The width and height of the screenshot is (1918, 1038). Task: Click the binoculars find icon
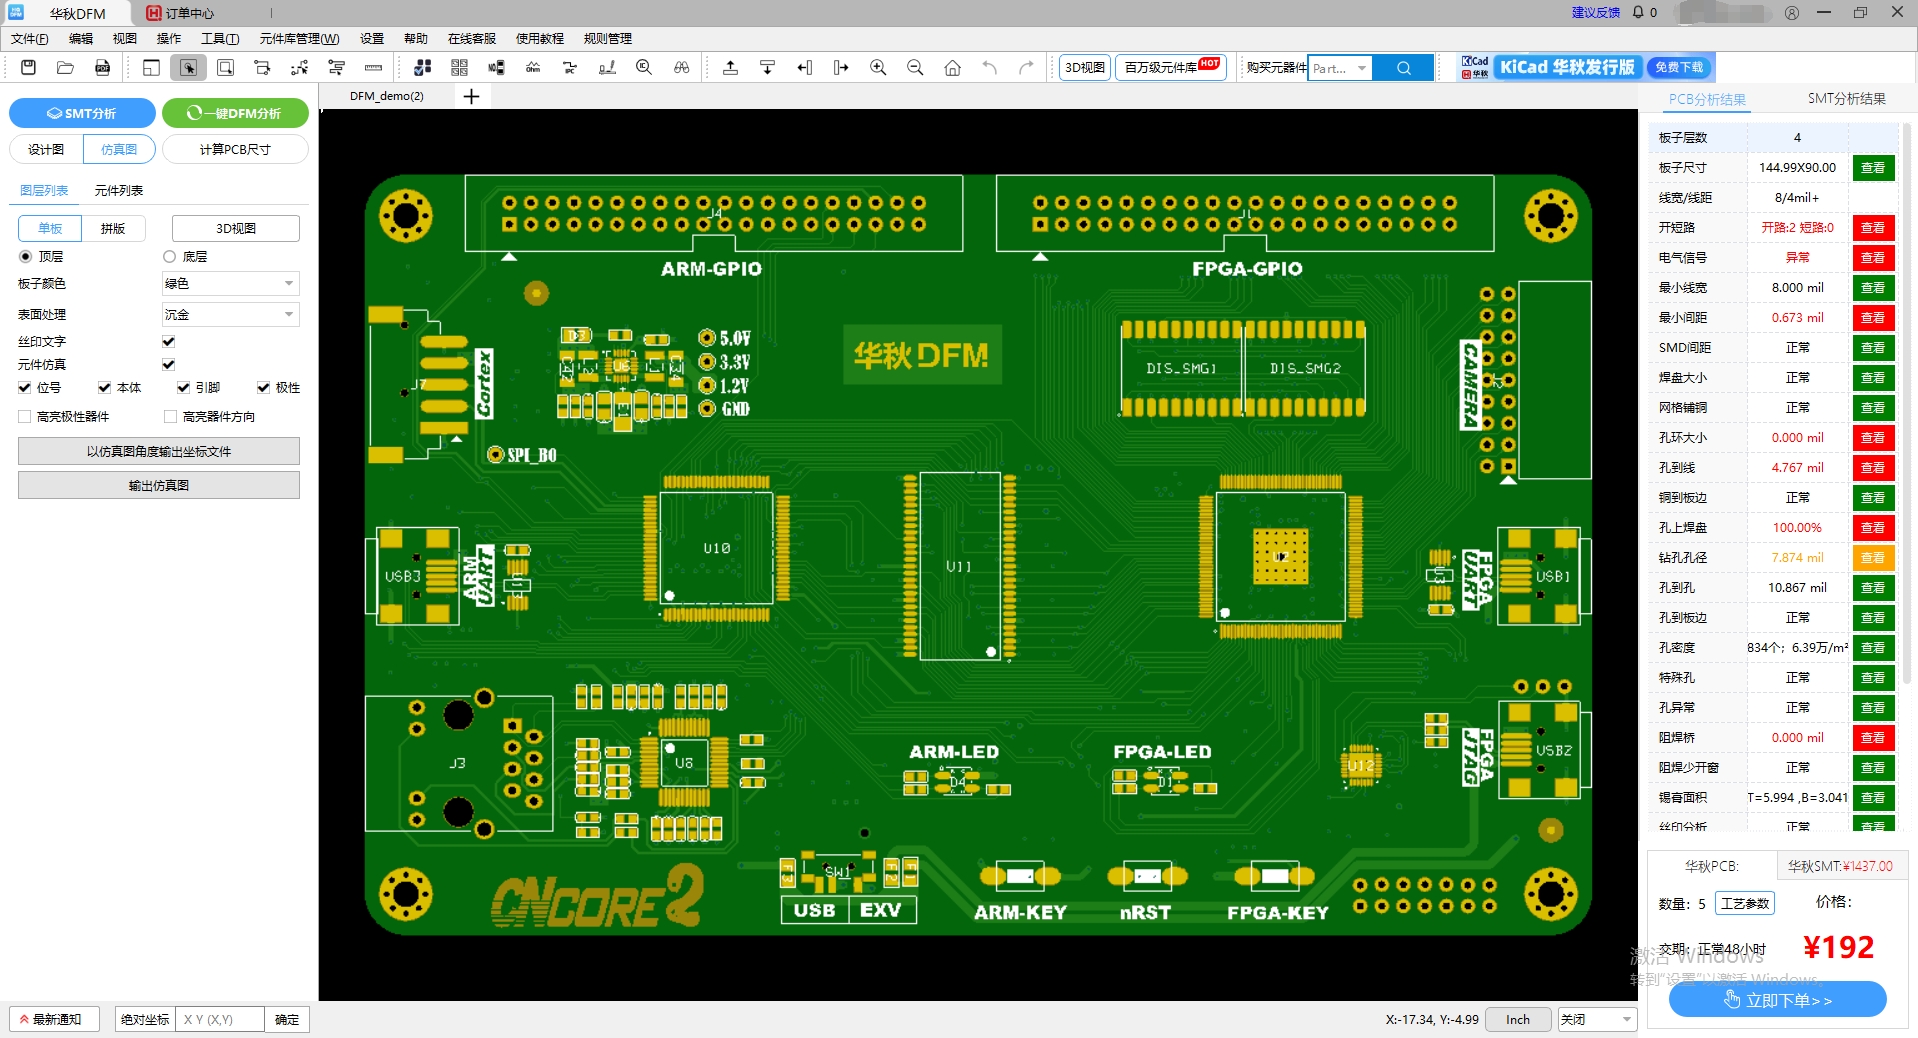[681, 67]
